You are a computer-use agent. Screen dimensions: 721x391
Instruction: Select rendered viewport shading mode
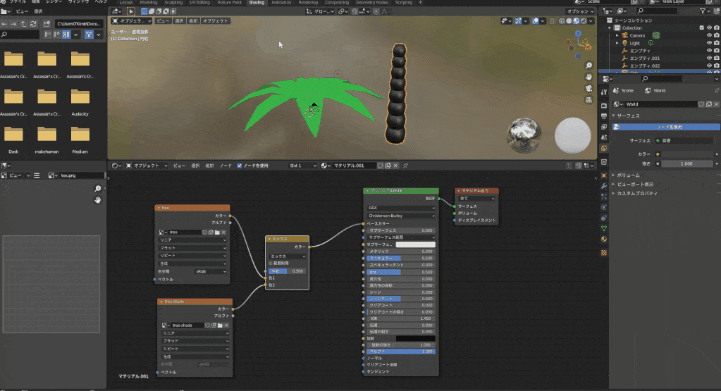click(584, 21)
